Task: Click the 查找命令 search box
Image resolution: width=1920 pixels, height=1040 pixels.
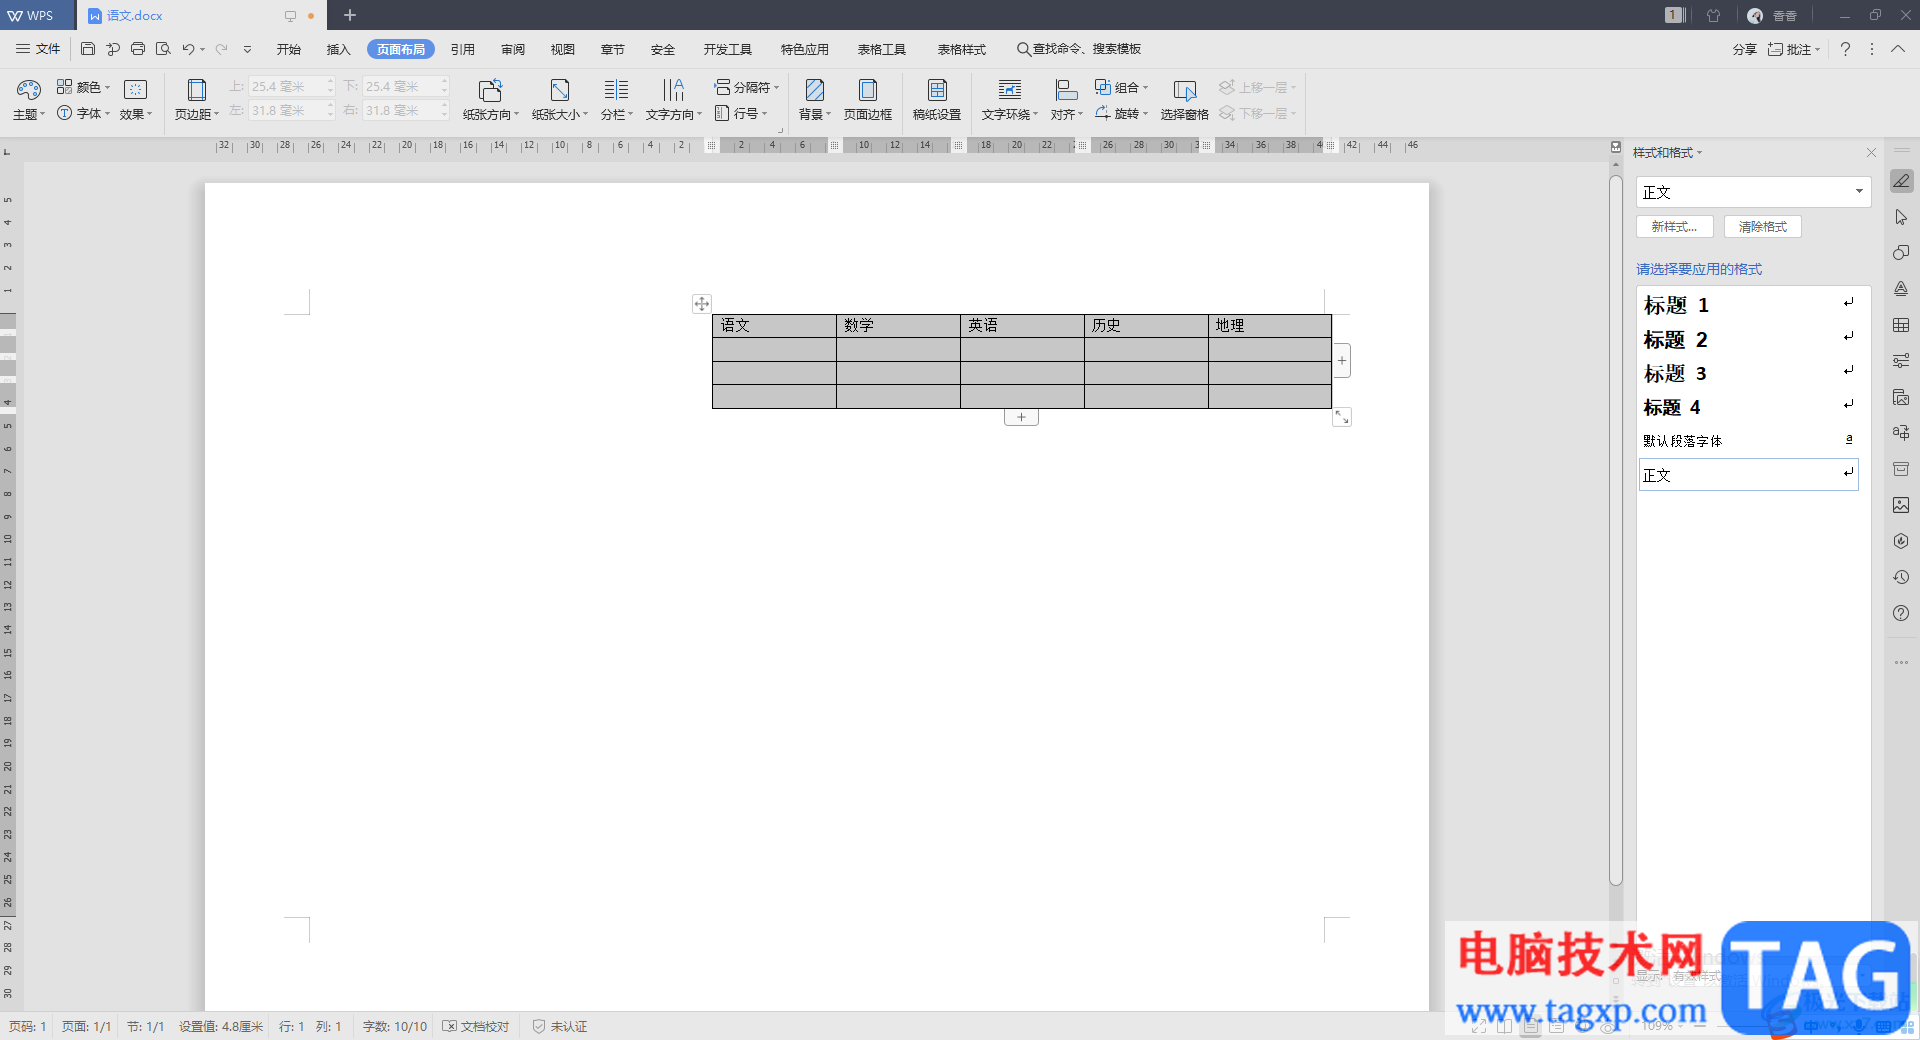Action: (1079, 49)
